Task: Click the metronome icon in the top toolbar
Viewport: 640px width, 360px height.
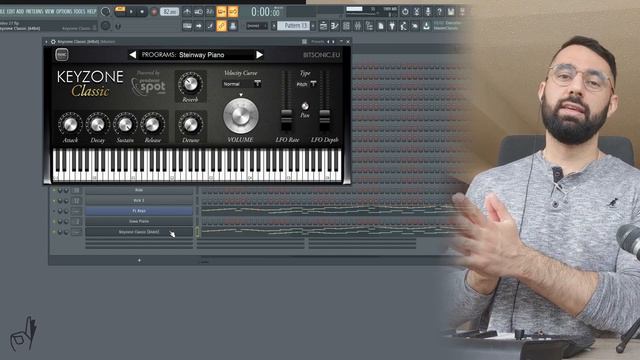Action: (187, 12)
